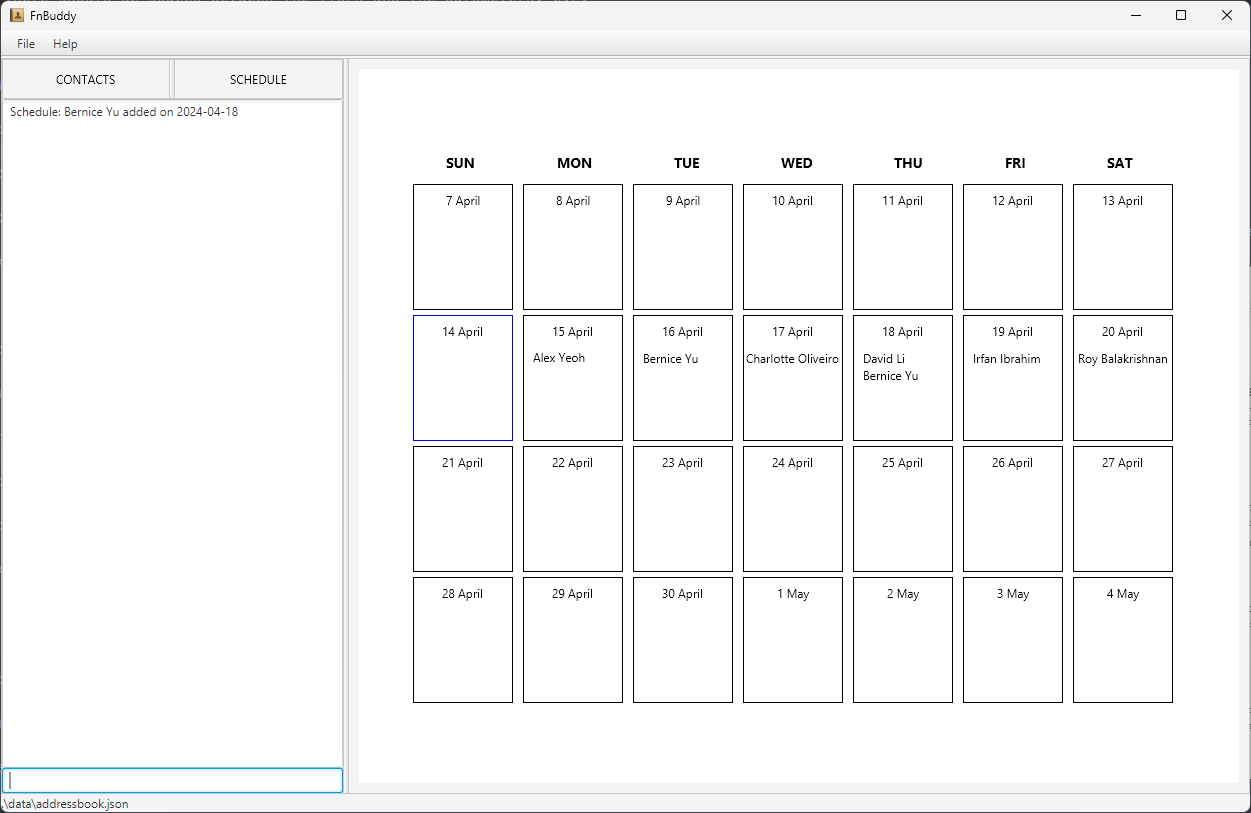Click the FRI column header
Image resolution: width=1251 pixels, height=813 pixels.
tap(1015, 163)
